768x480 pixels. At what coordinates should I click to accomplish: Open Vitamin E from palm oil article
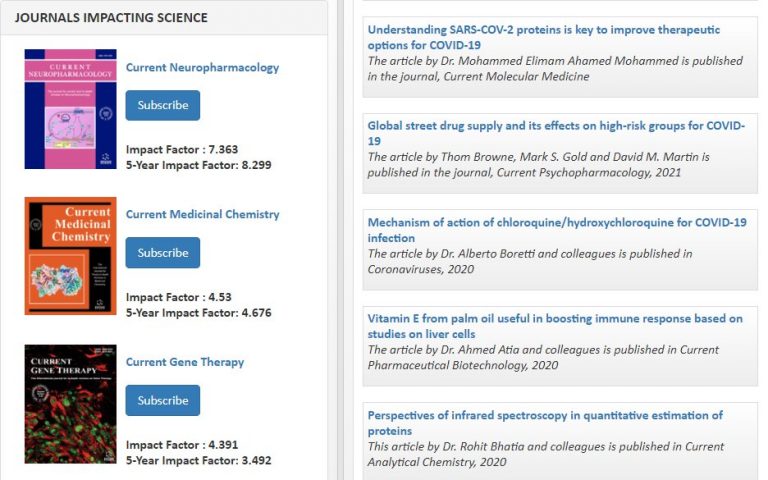555,326
